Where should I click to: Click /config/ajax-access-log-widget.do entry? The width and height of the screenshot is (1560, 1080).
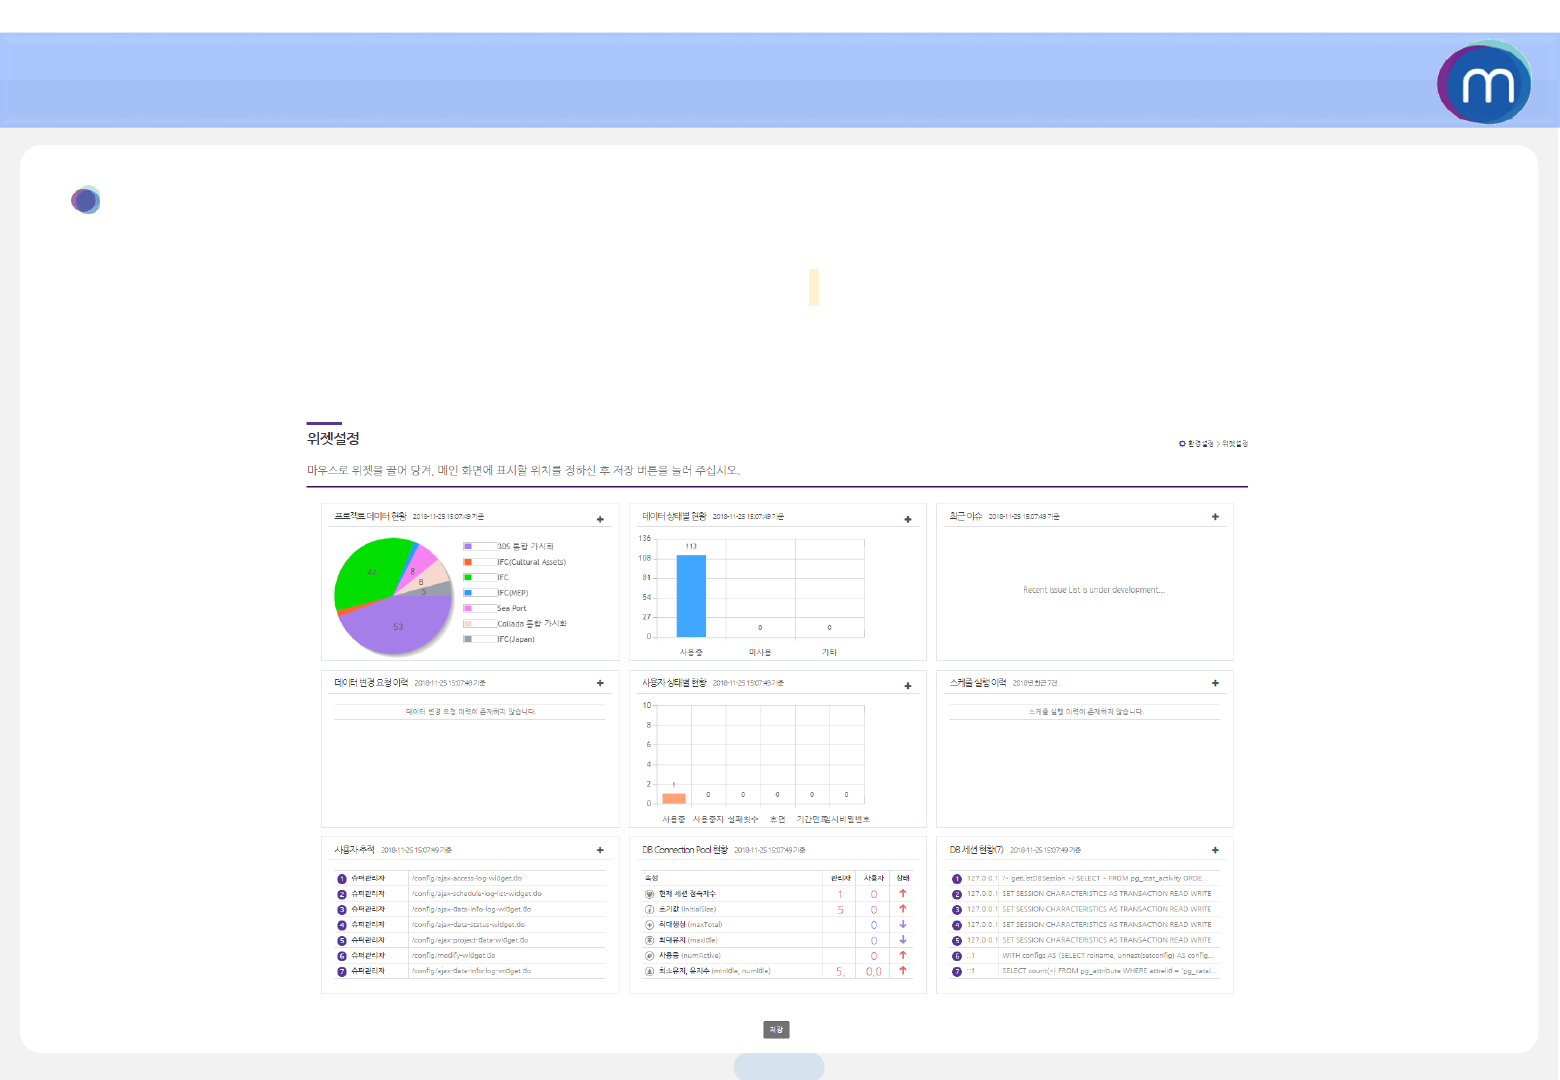click(x=467, y=879)
